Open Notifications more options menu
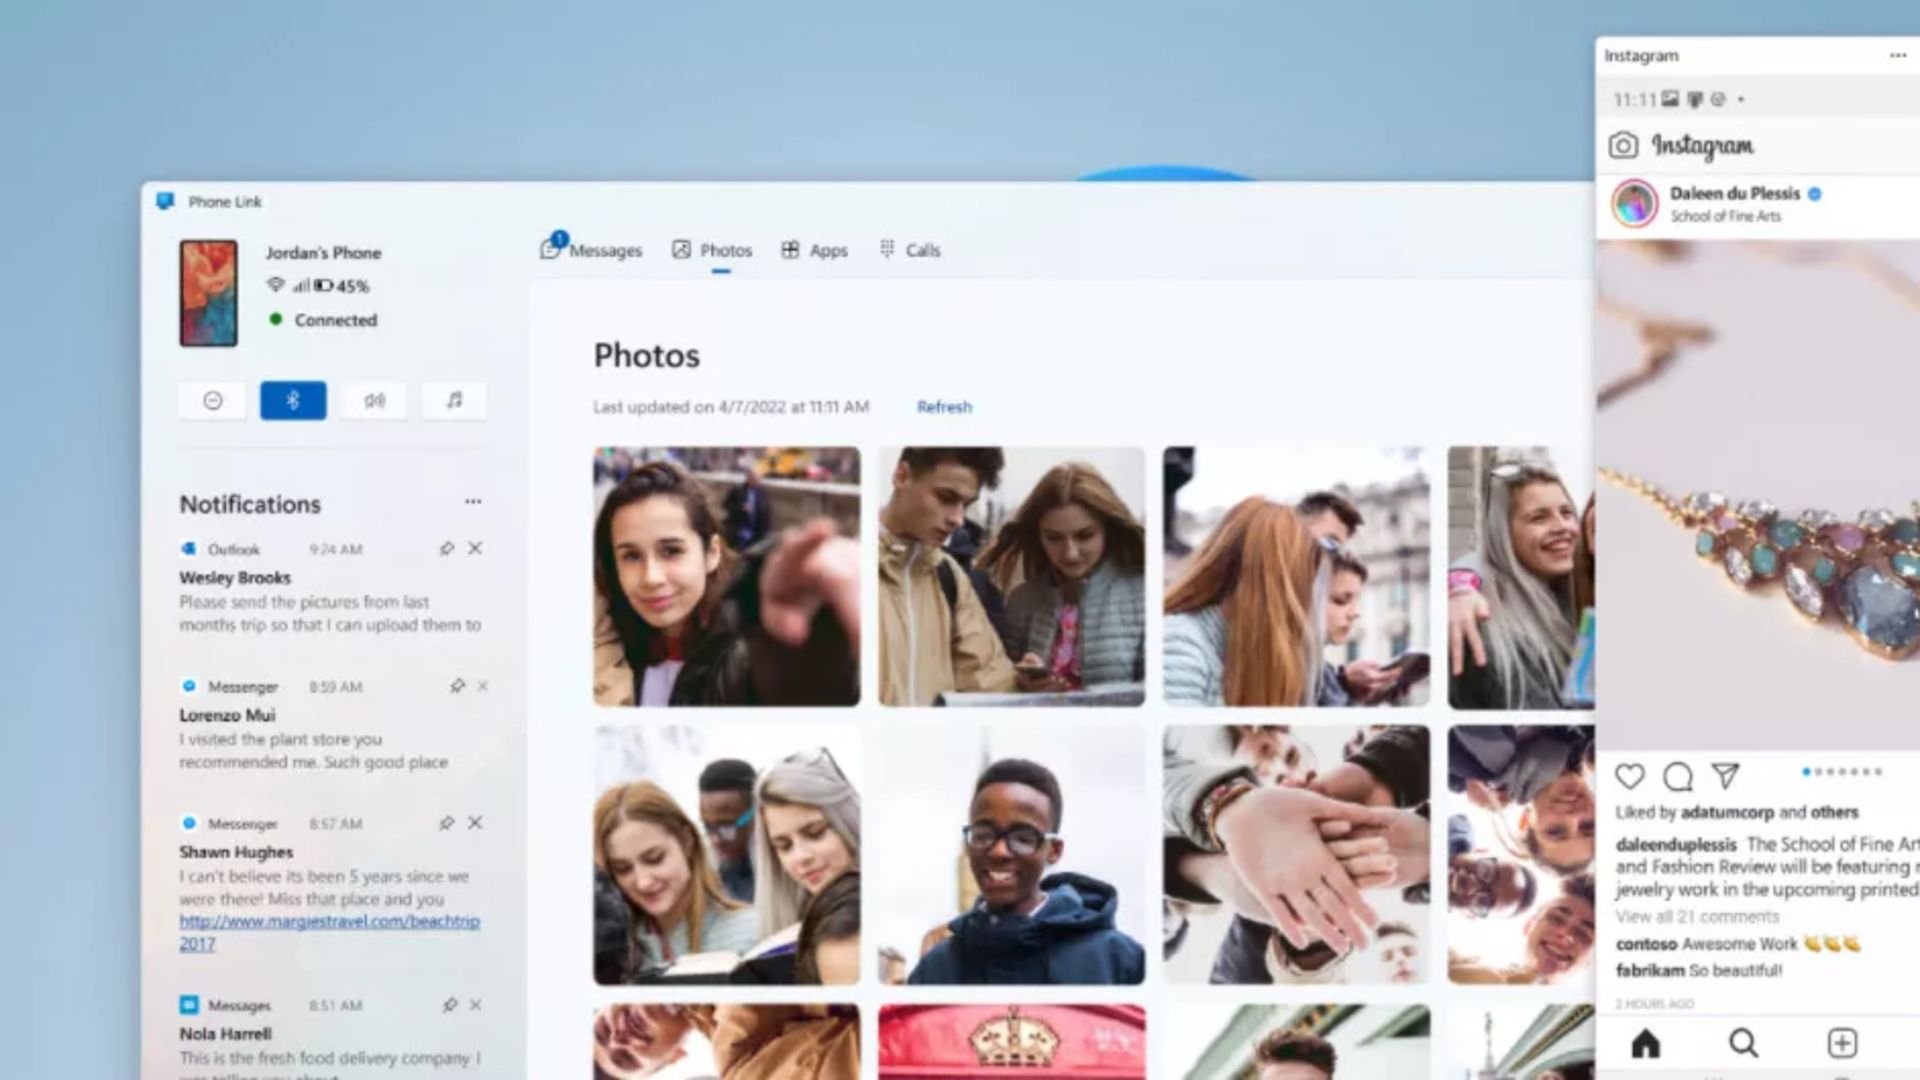The height and width of the screenshot is (1080, 1920). pyautogui.click(x=473, y=502)
